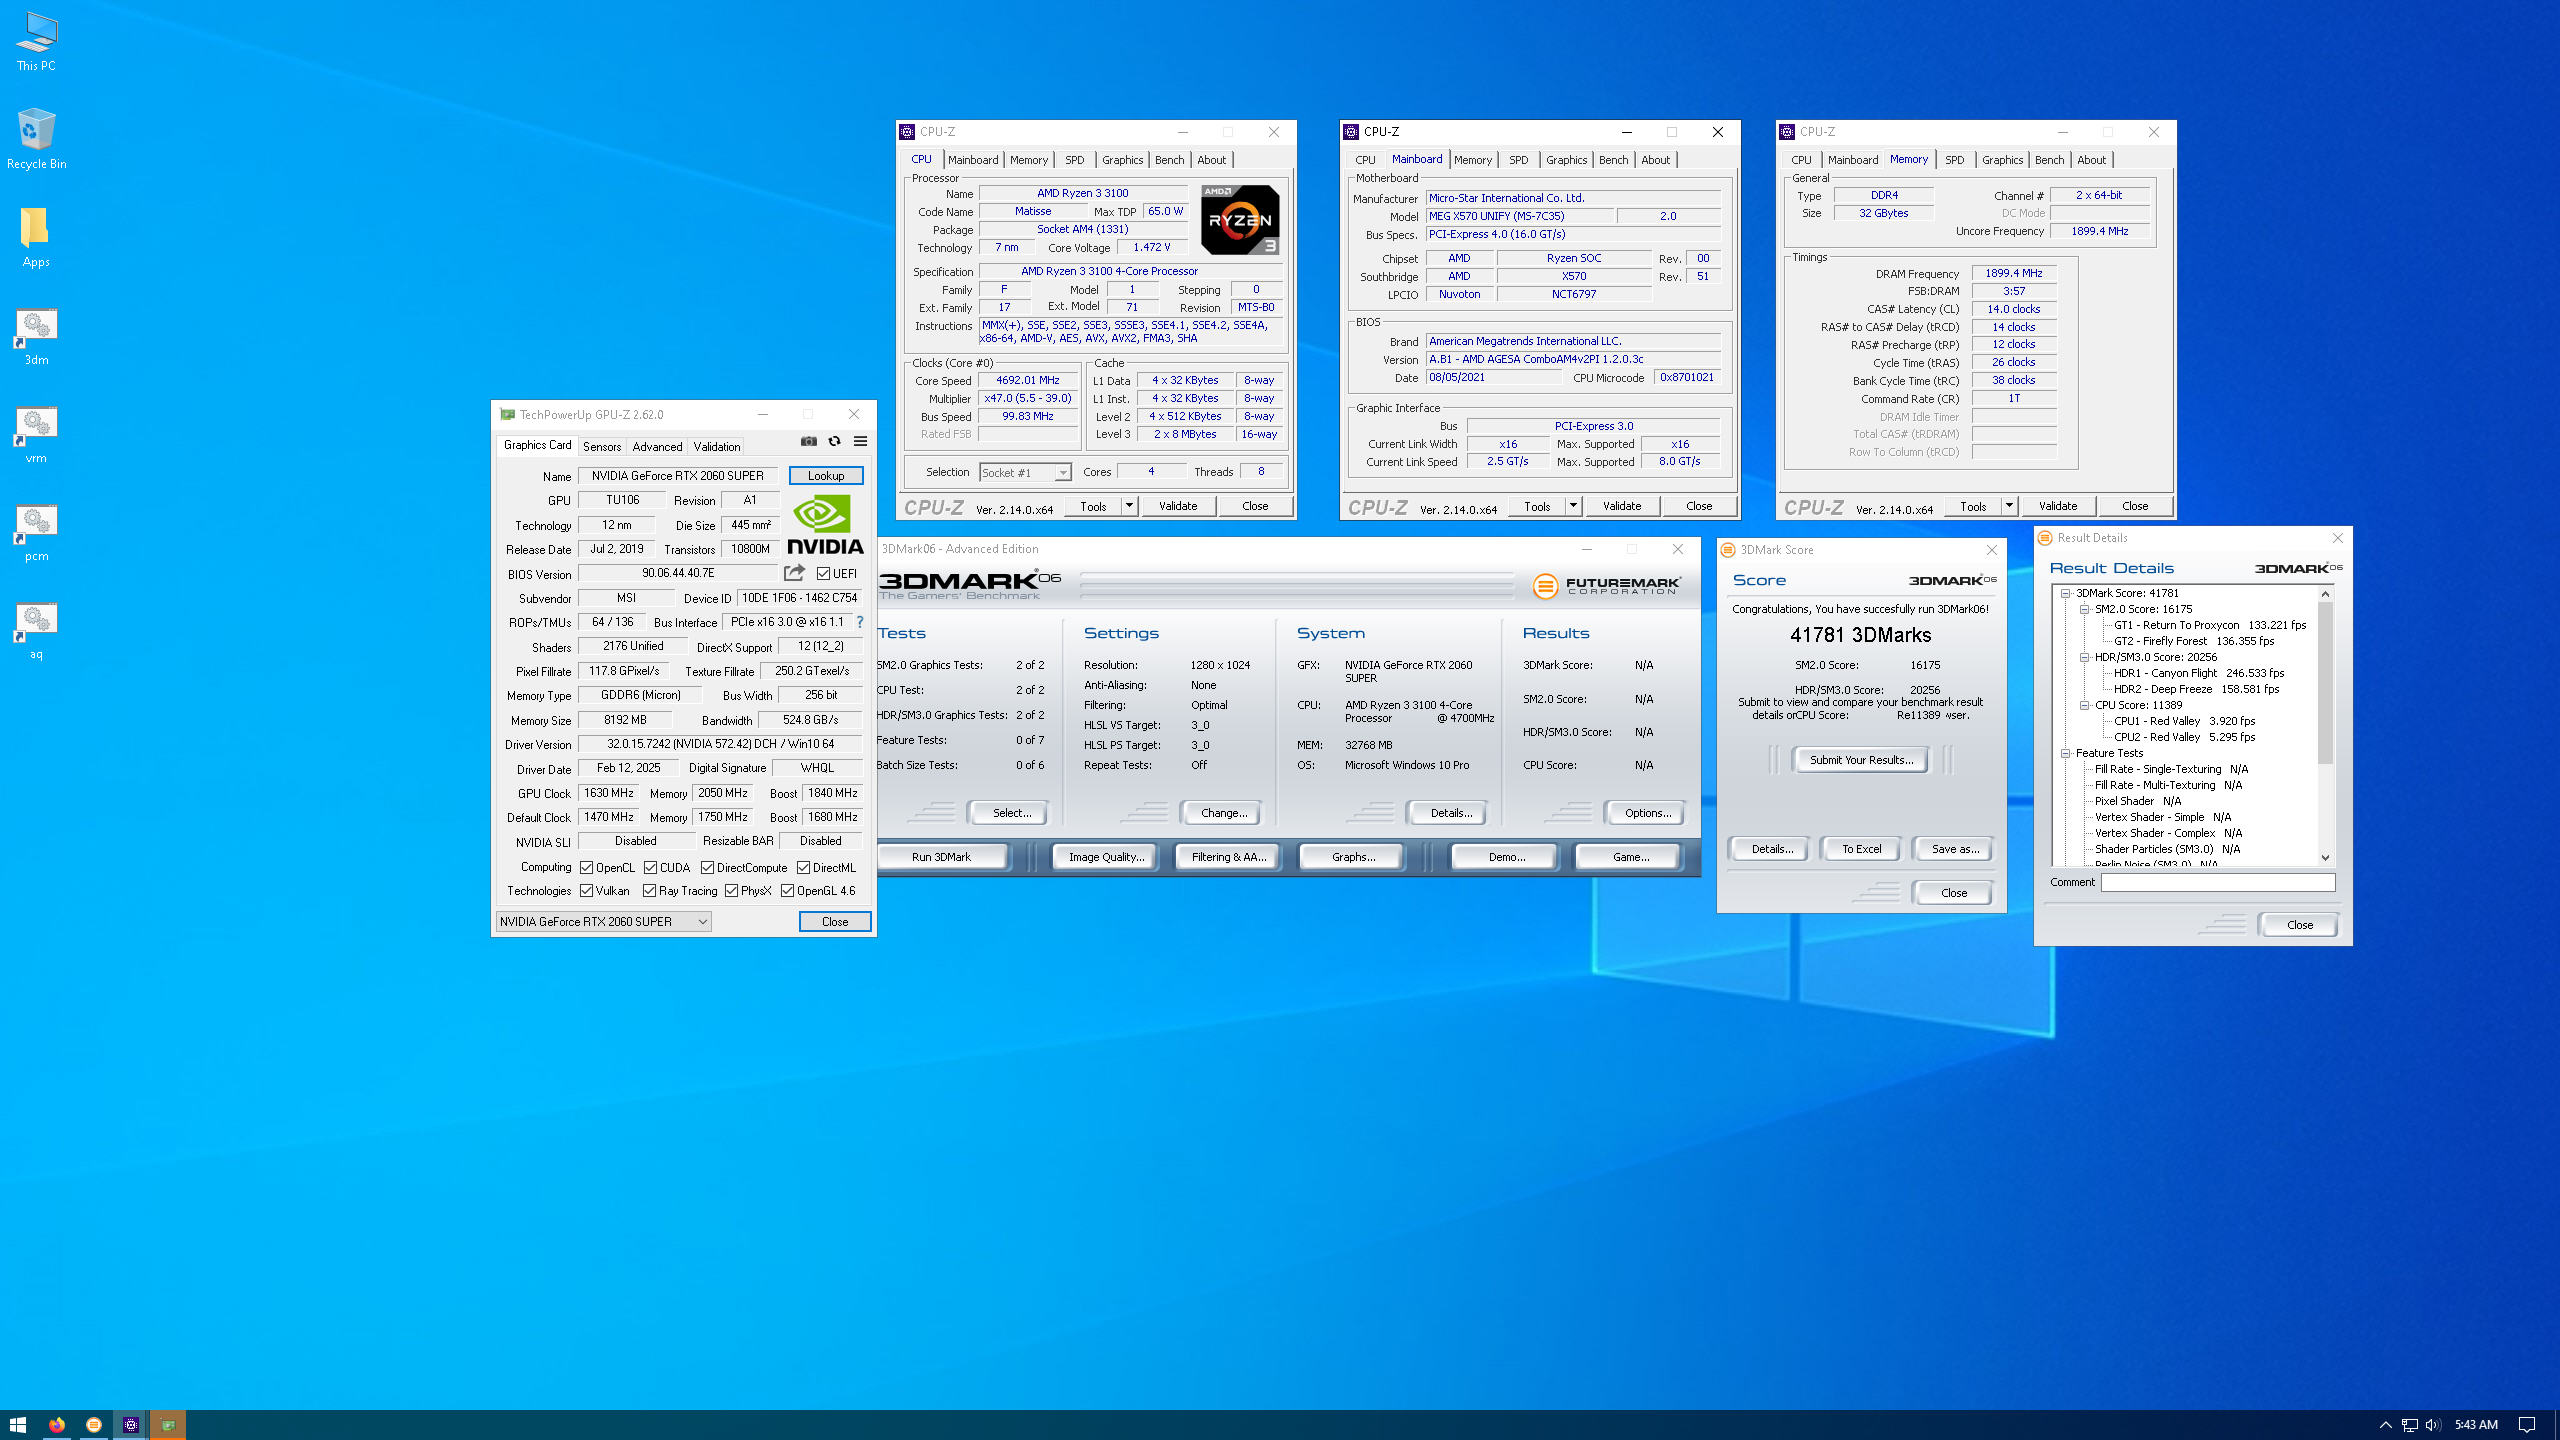This screenshot has height=1440, width=2560.
Task: Select the 3dm shortcut icon
Action: pyautogui.click(x=36, y=336)
